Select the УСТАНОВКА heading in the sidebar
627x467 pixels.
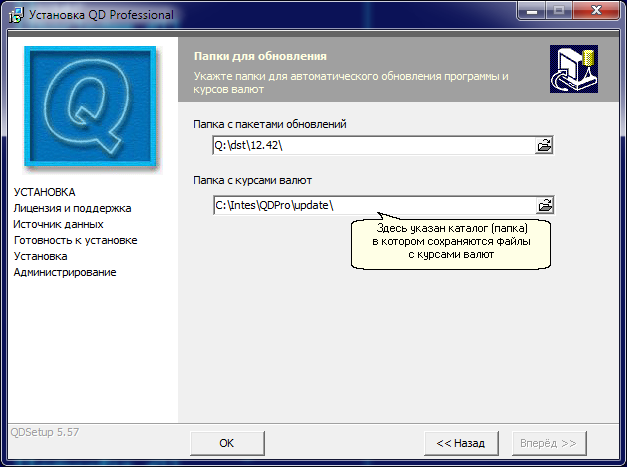(44, 192)
